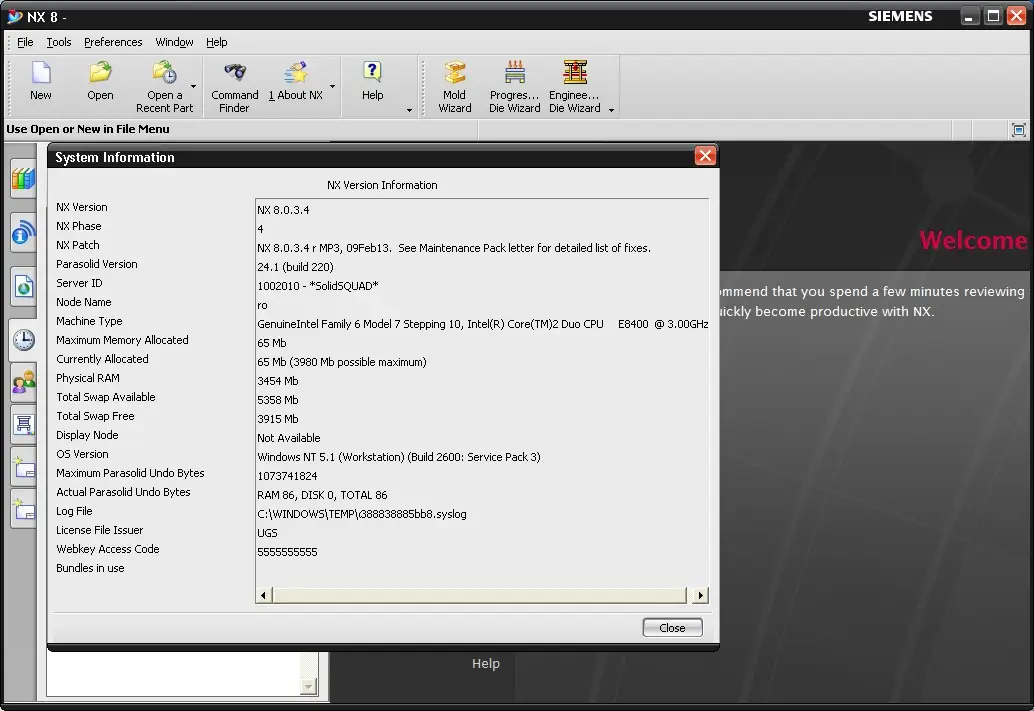
Task: Open Help question mark toolbar icon
Action: (372, 73)
